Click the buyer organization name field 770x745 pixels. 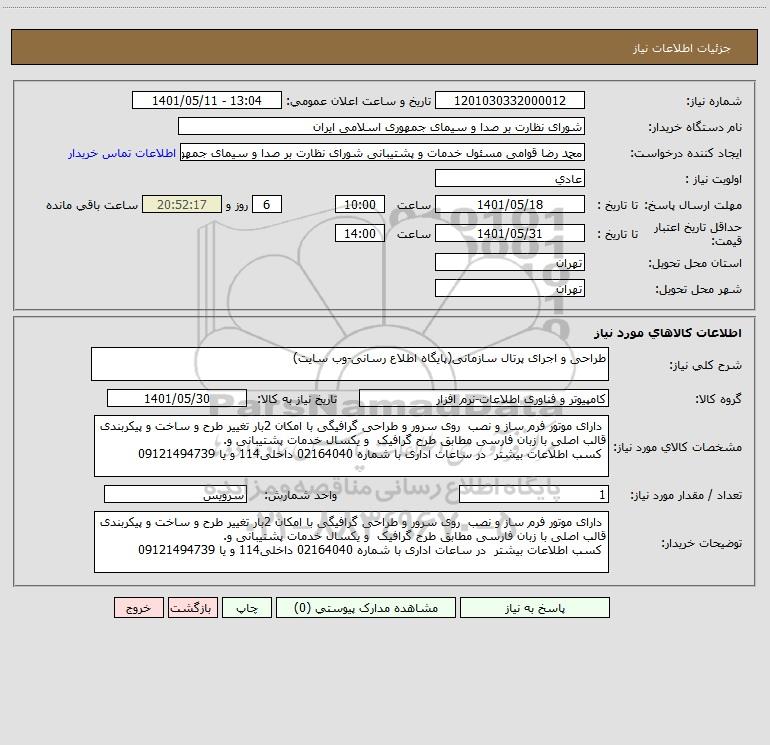click(381, 126)
